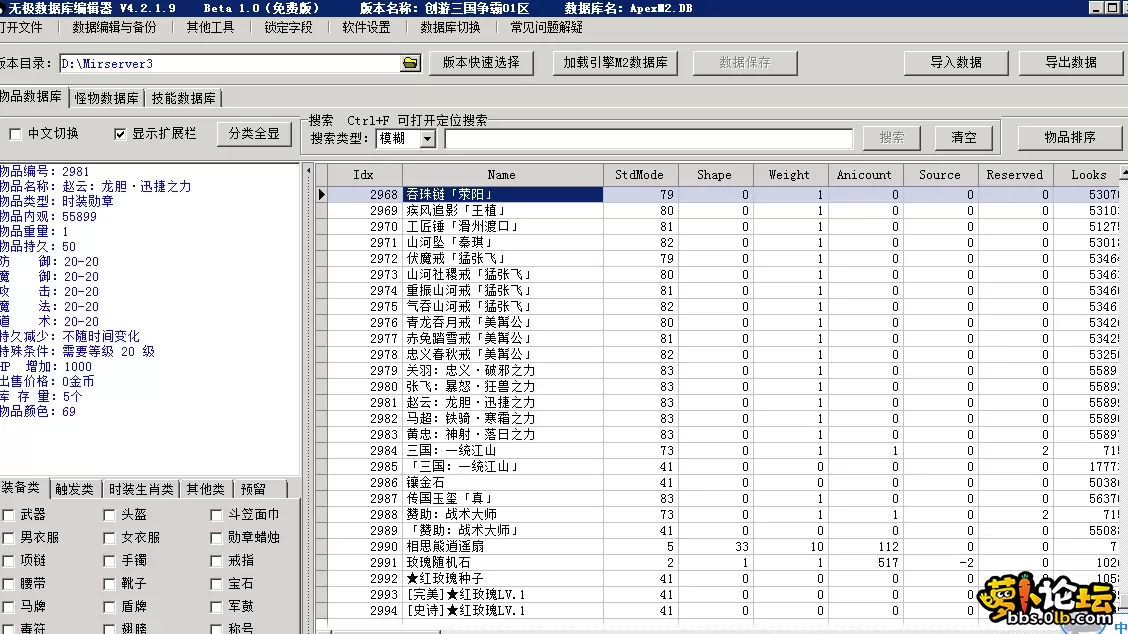This screenshot has height=634, width=1128.
Task: Click inside the search input field
Action: [650, 138]
